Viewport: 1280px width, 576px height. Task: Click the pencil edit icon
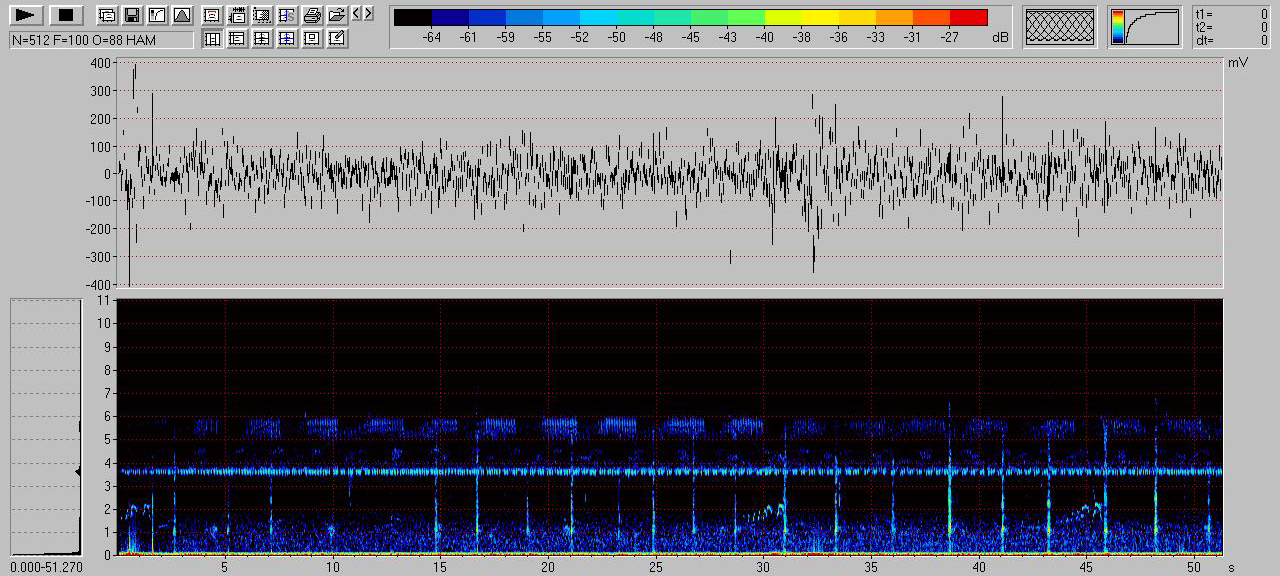coord(337,38)
